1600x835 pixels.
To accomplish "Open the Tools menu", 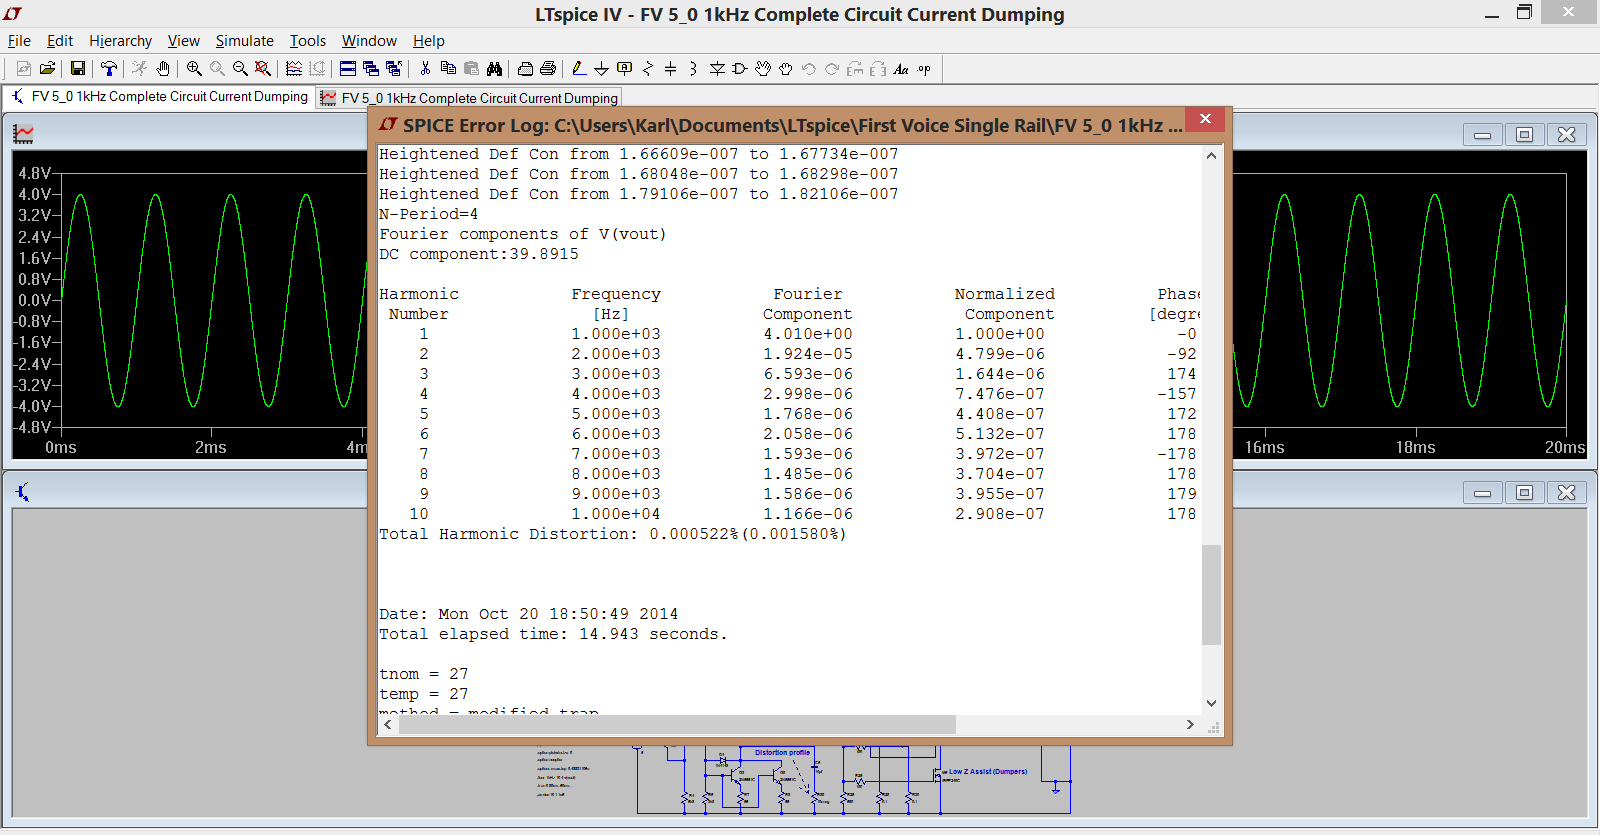I will 308,41.
